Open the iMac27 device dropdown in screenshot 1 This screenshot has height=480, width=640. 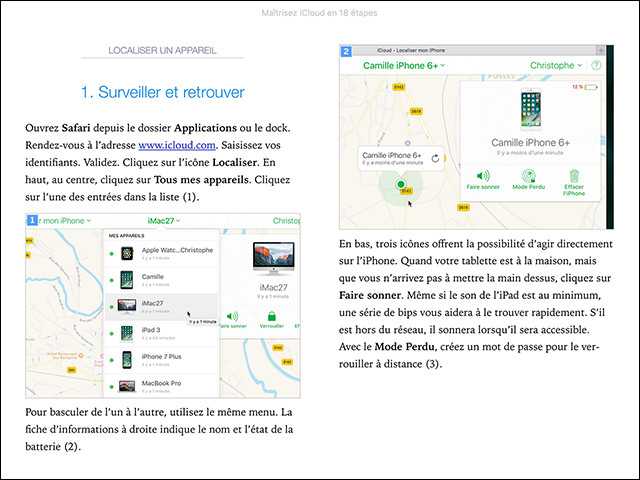click(164, 221)
